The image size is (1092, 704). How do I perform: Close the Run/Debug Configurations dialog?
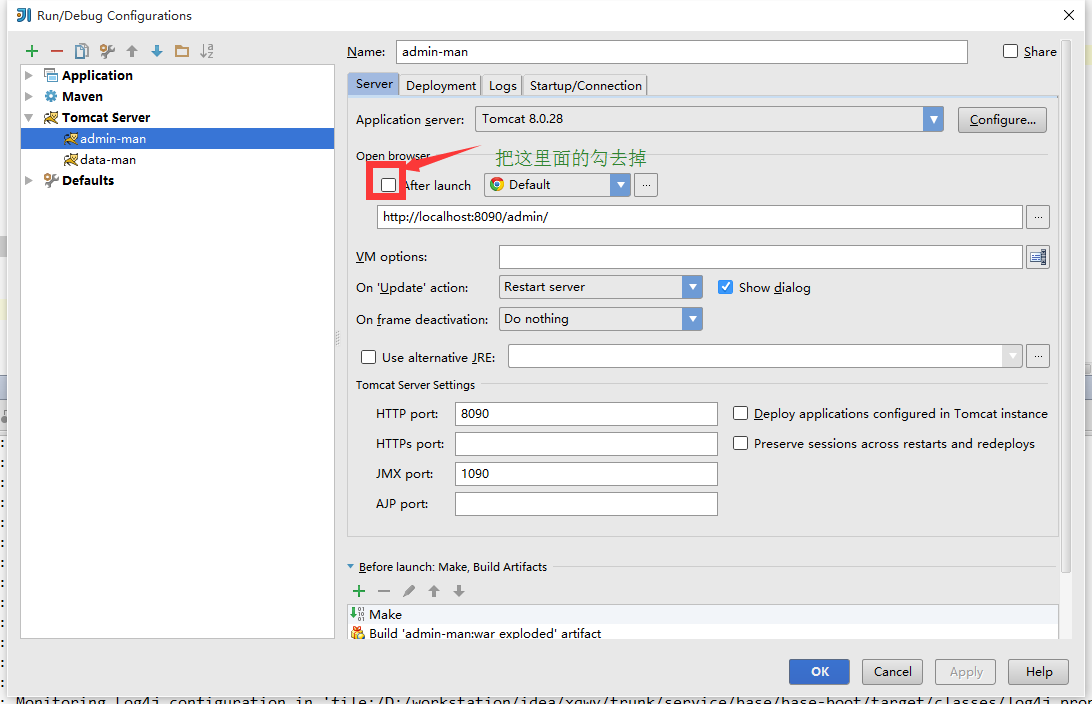pos(1069,15)
